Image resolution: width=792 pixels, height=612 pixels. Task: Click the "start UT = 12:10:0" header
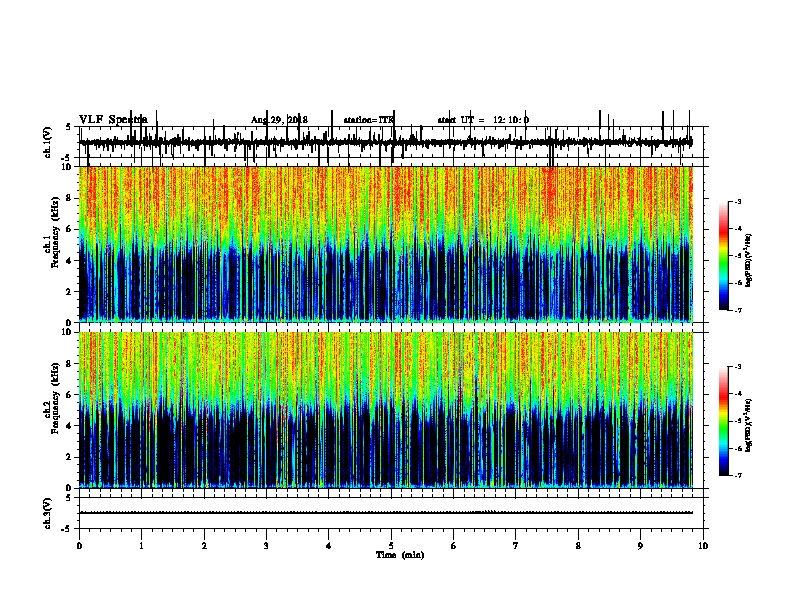click(x=483, y=120)
